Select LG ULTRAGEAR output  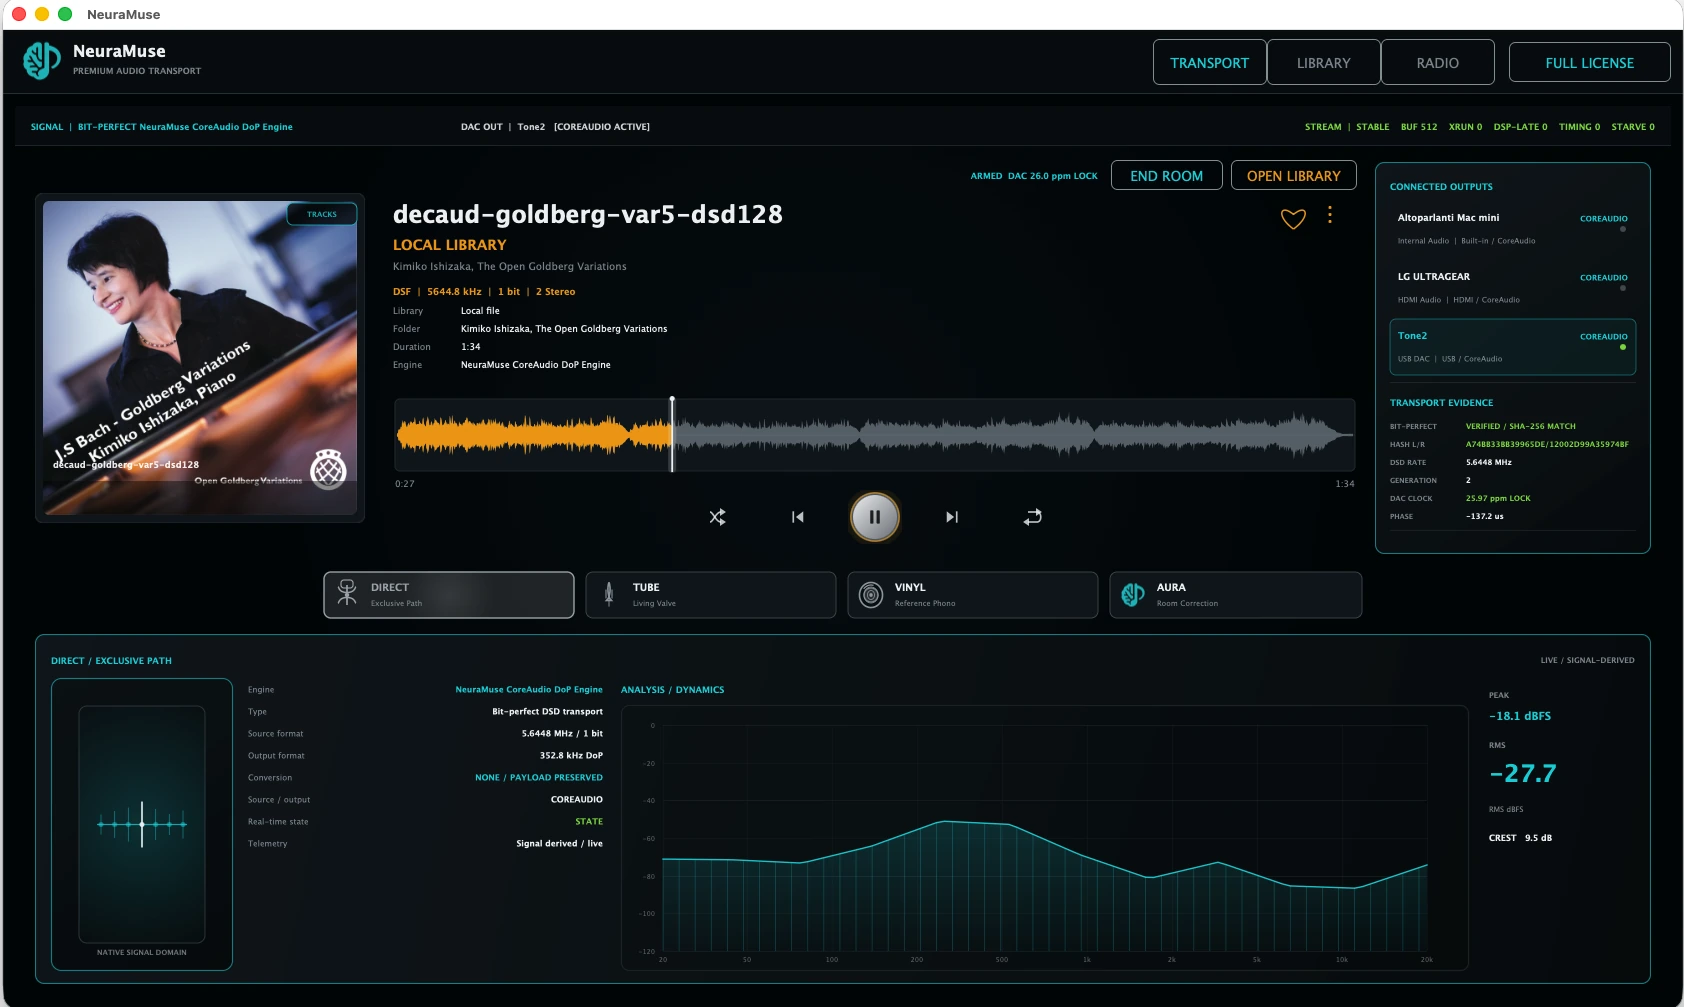tap(1512, 287)
